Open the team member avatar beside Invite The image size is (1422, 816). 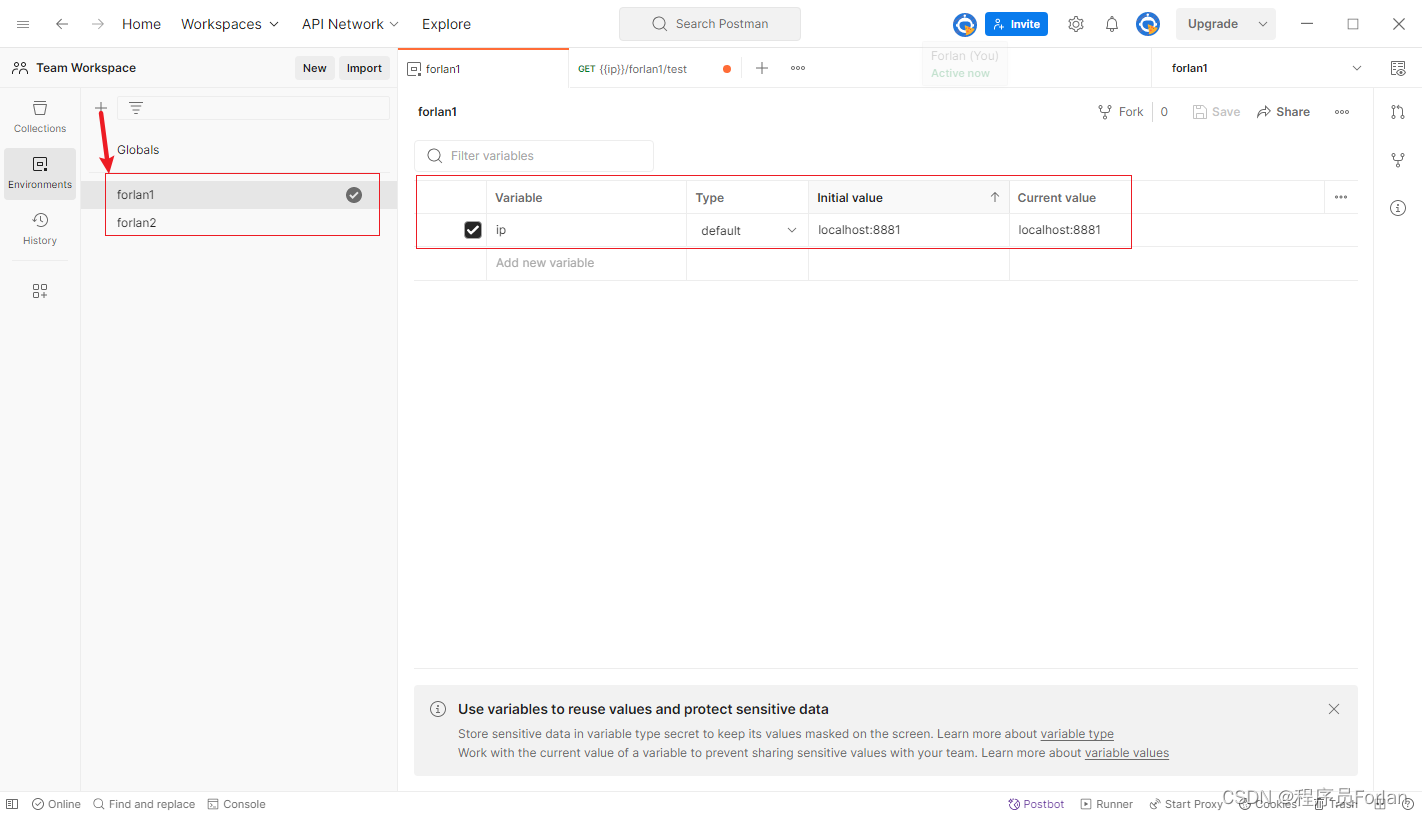964,24
